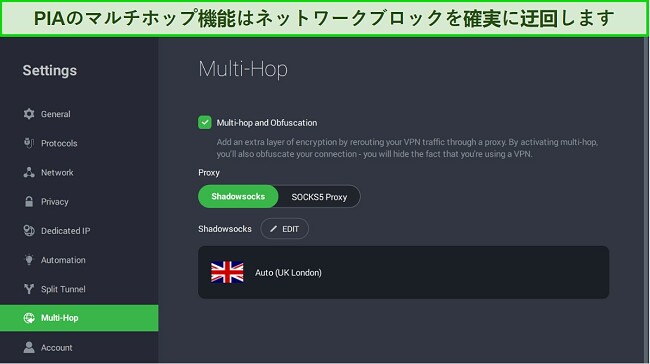Screen dimensions: 650x364
Task: Click EDIT button for Shadowsocks
Action: click(284, 229)
